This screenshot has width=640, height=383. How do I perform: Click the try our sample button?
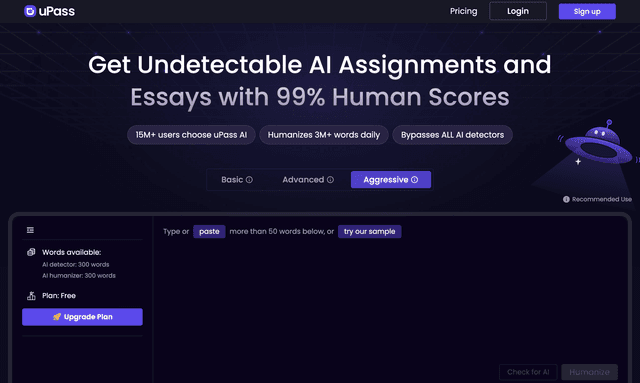coord(369,232)
